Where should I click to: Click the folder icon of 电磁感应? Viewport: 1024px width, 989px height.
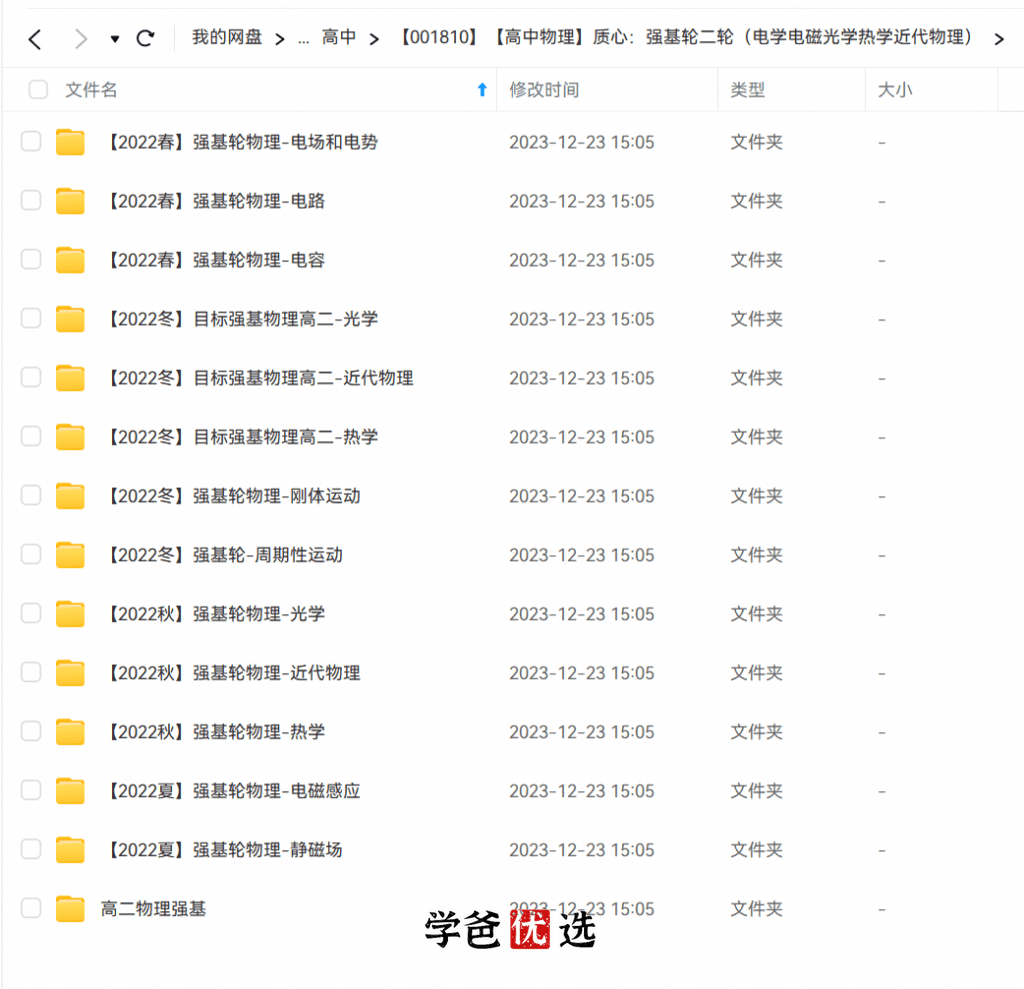(x=70, y=790)
